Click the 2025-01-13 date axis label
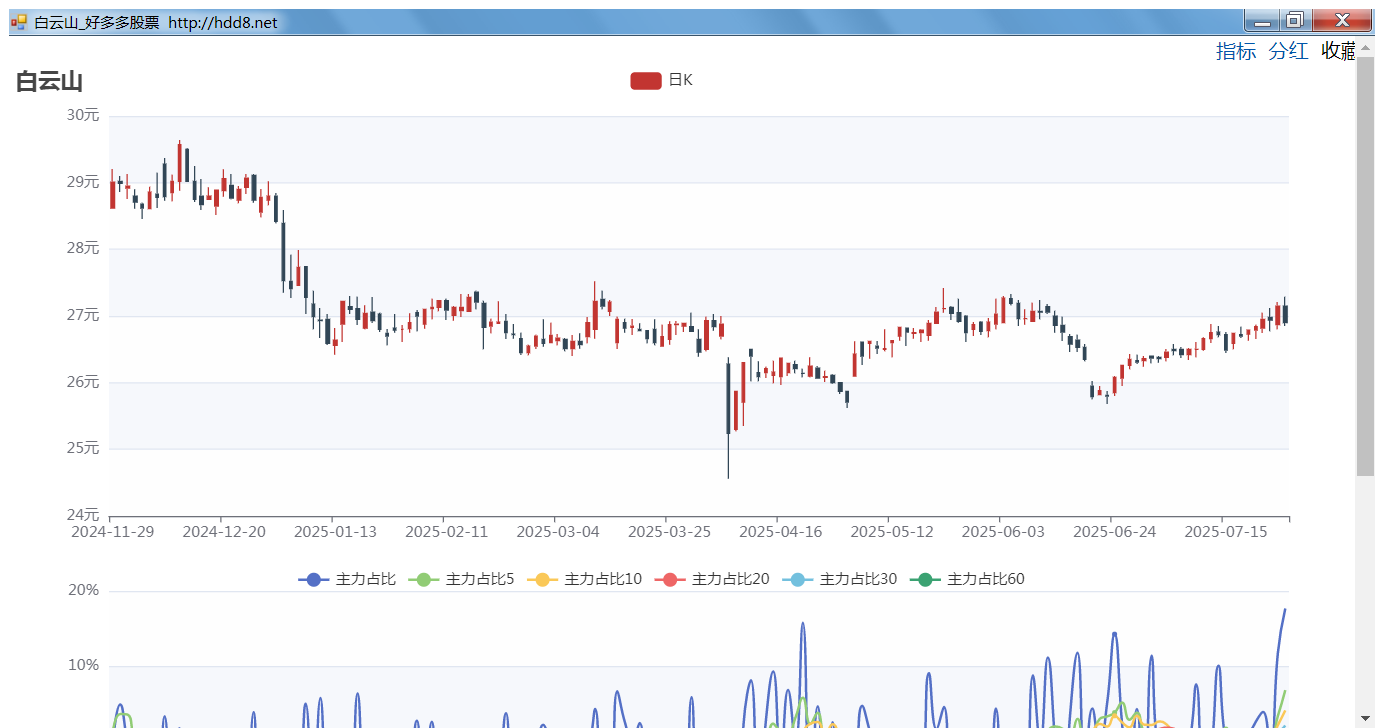This screenshot has height=728, width=1379. pyautogui.click(x=335, y=531)
